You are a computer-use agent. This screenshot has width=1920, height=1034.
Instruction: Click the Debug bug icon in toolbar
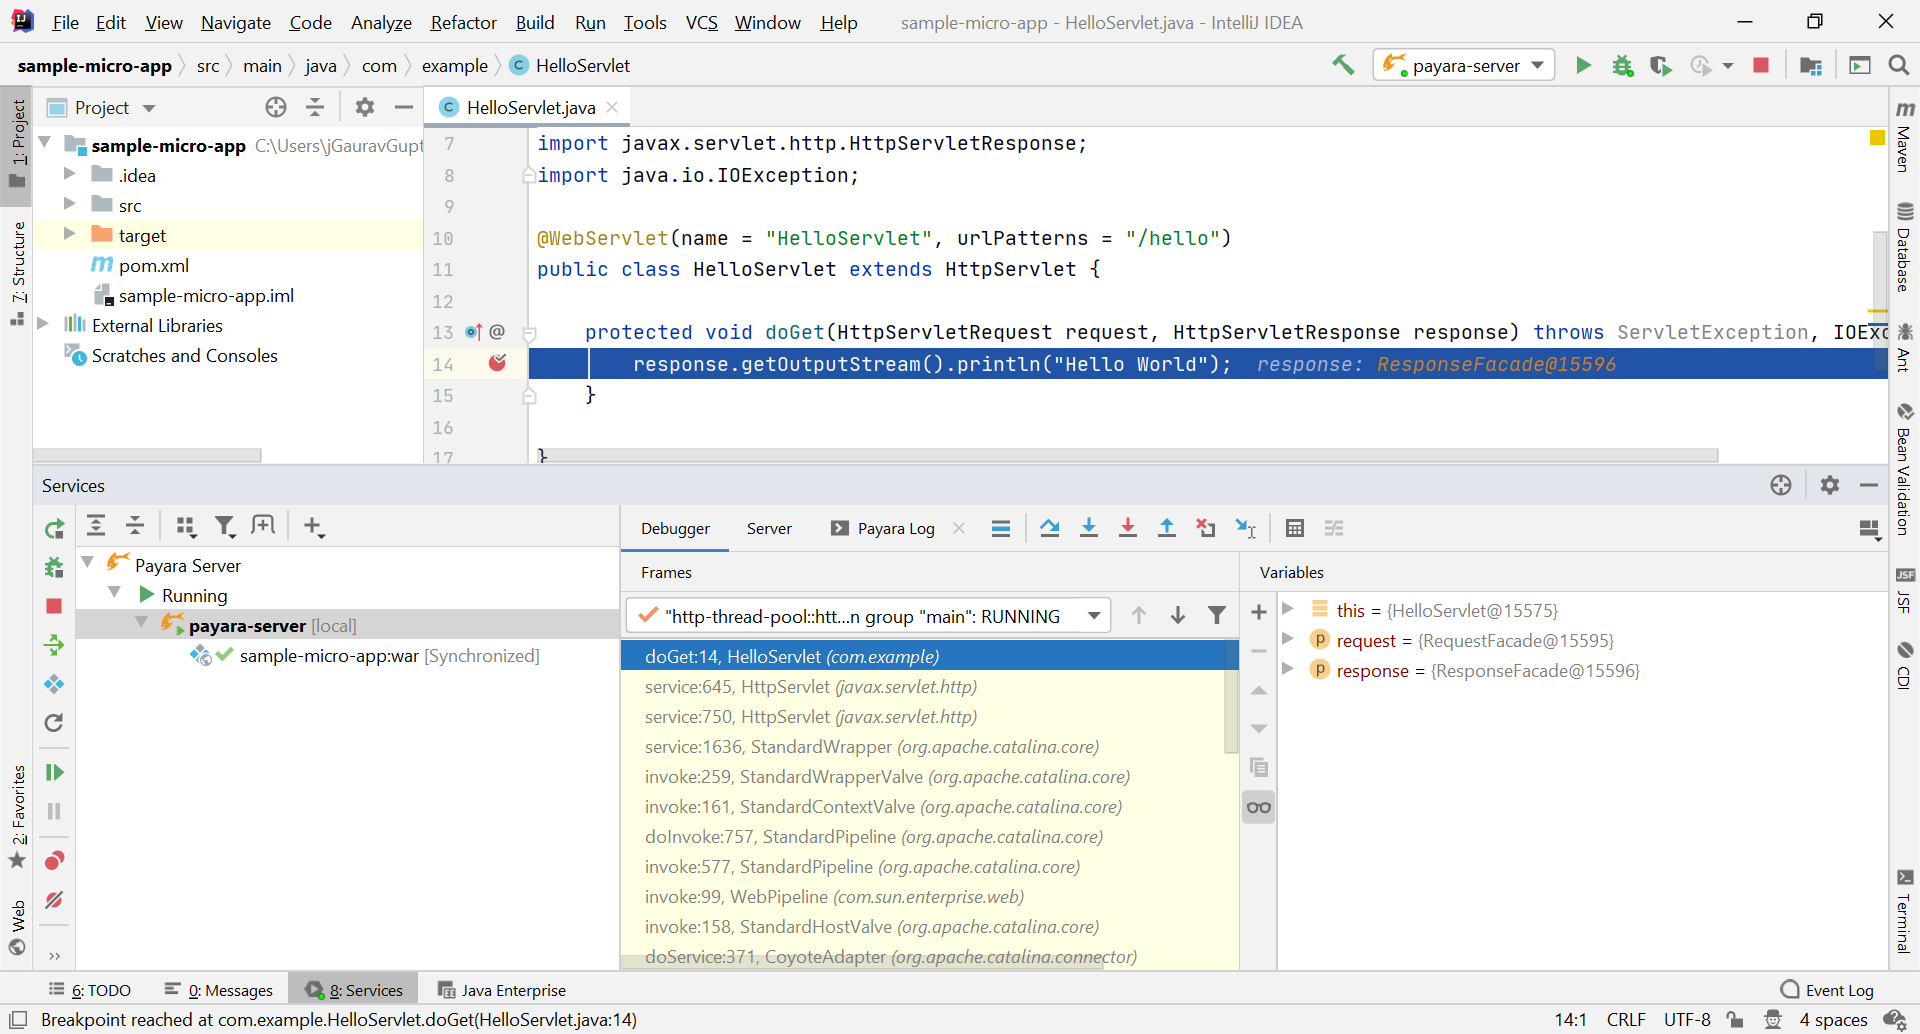pos(1622,66)
